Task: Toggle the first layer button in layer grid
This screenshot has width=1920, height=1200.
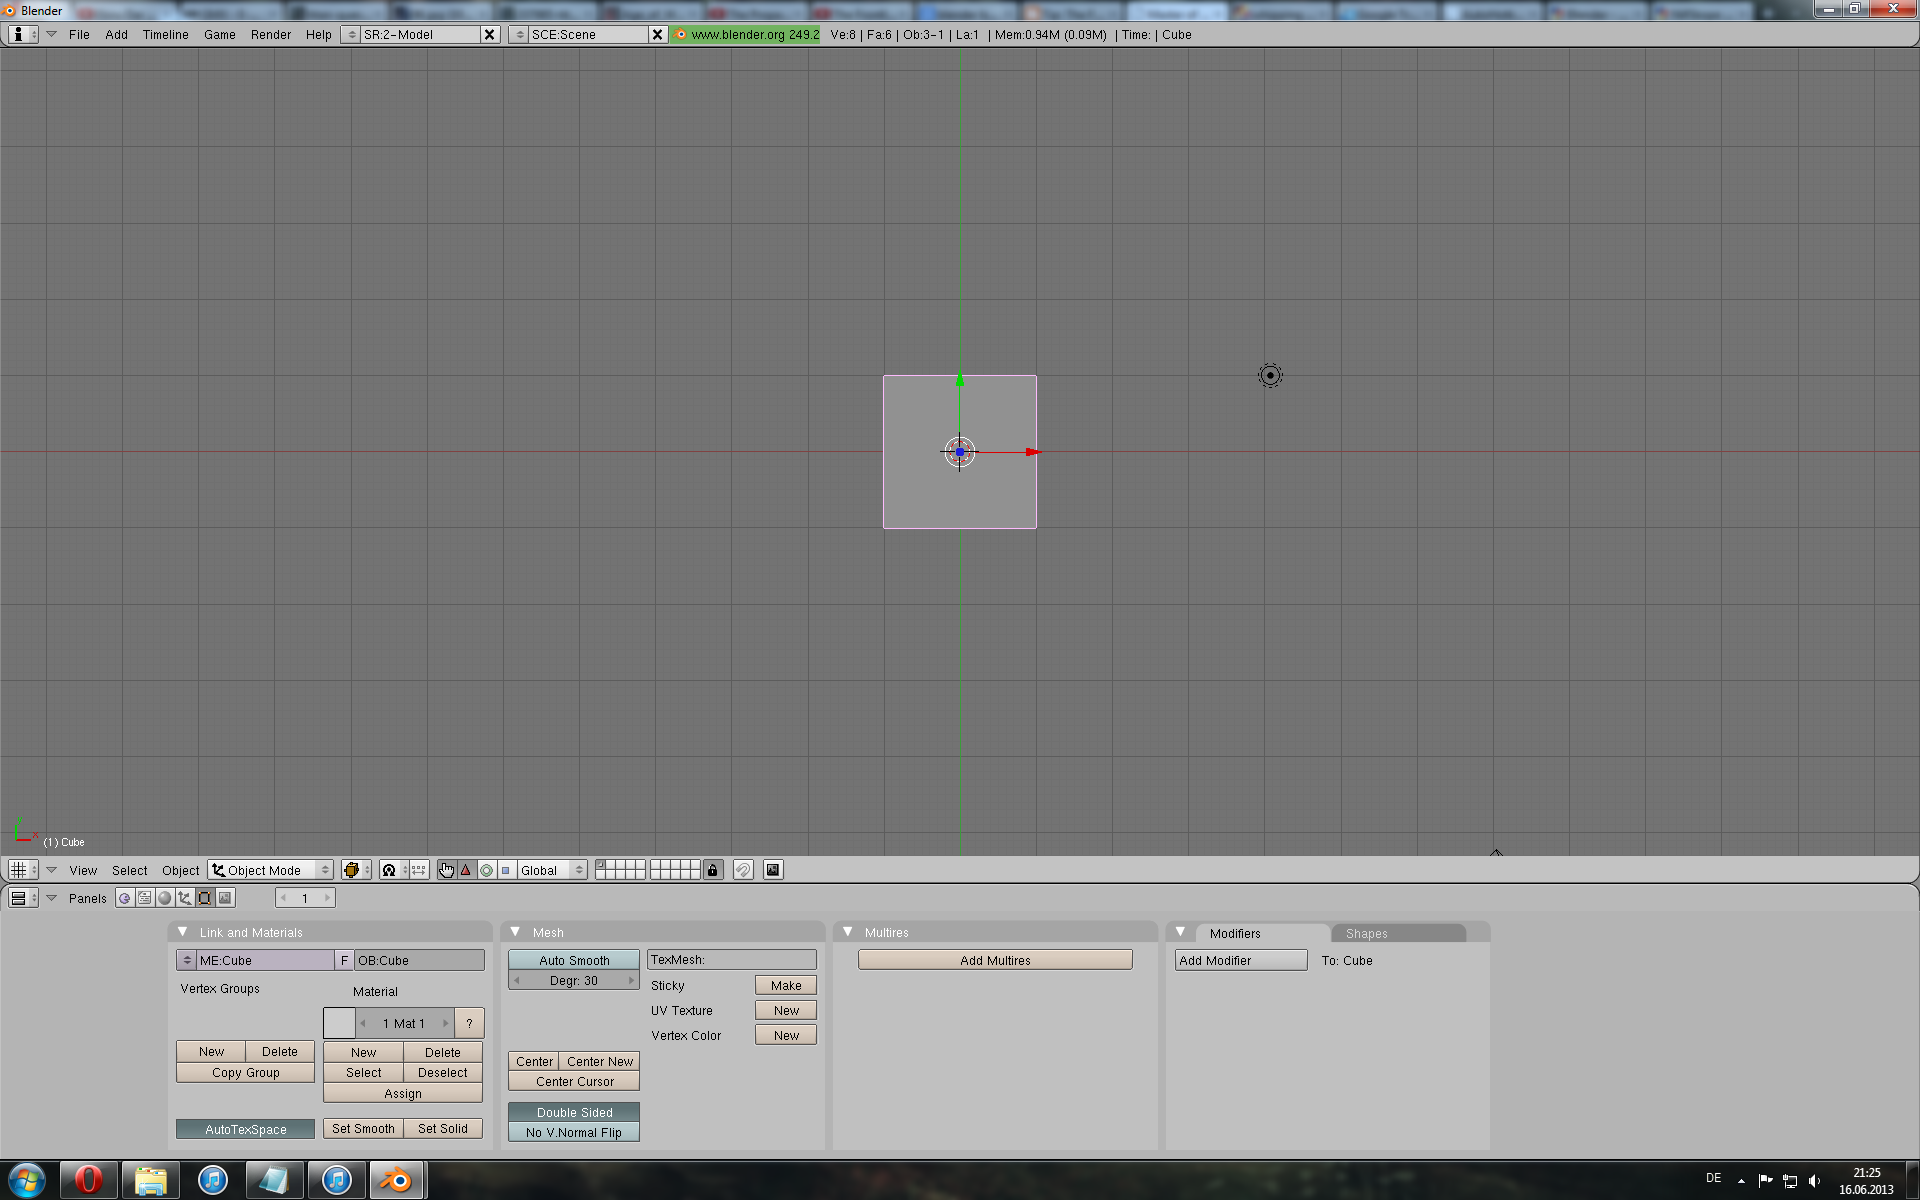Action: pos(600,864)
